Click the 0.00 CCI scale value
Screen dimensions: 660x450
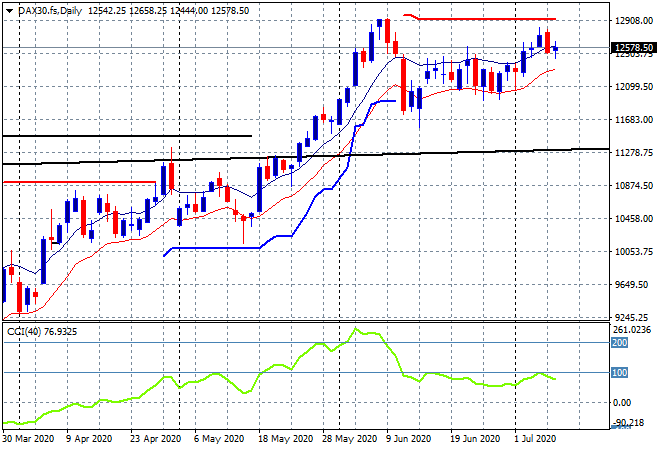tap(622, 403)
